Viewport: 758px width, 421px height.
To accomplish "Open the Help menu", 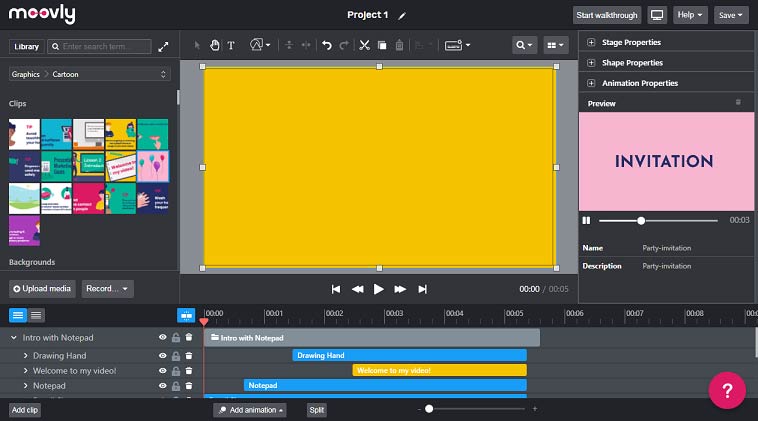I will point(690,15).
